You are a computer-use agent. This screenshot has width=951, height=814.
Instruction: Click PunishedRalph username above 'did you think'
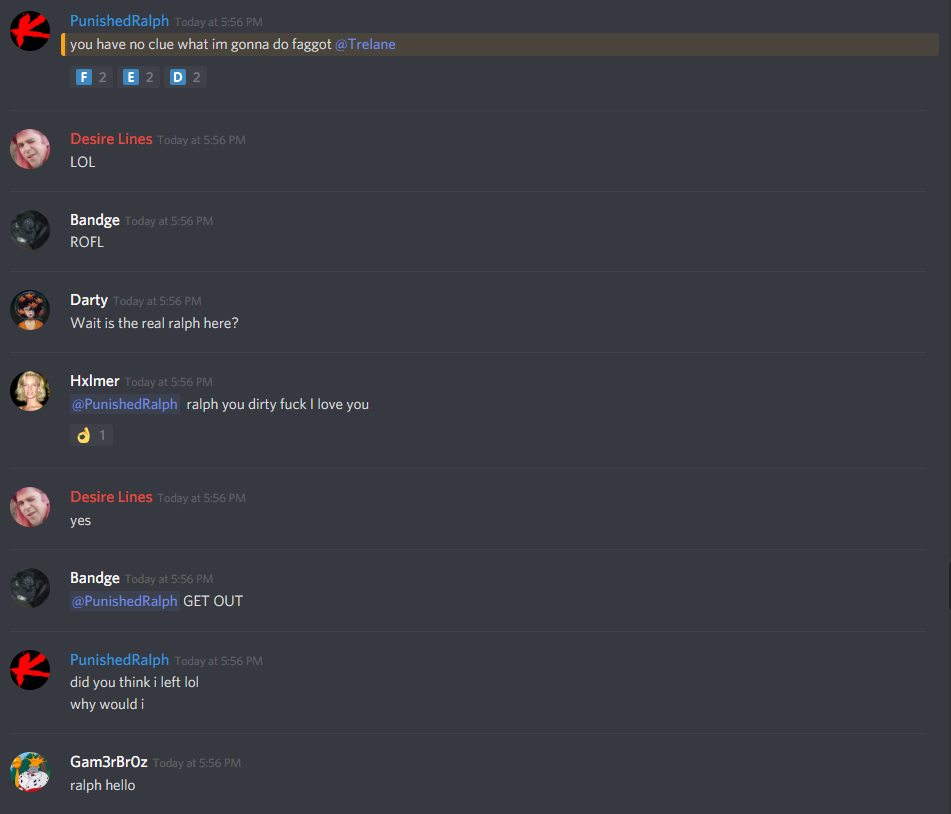coord(119,660)
